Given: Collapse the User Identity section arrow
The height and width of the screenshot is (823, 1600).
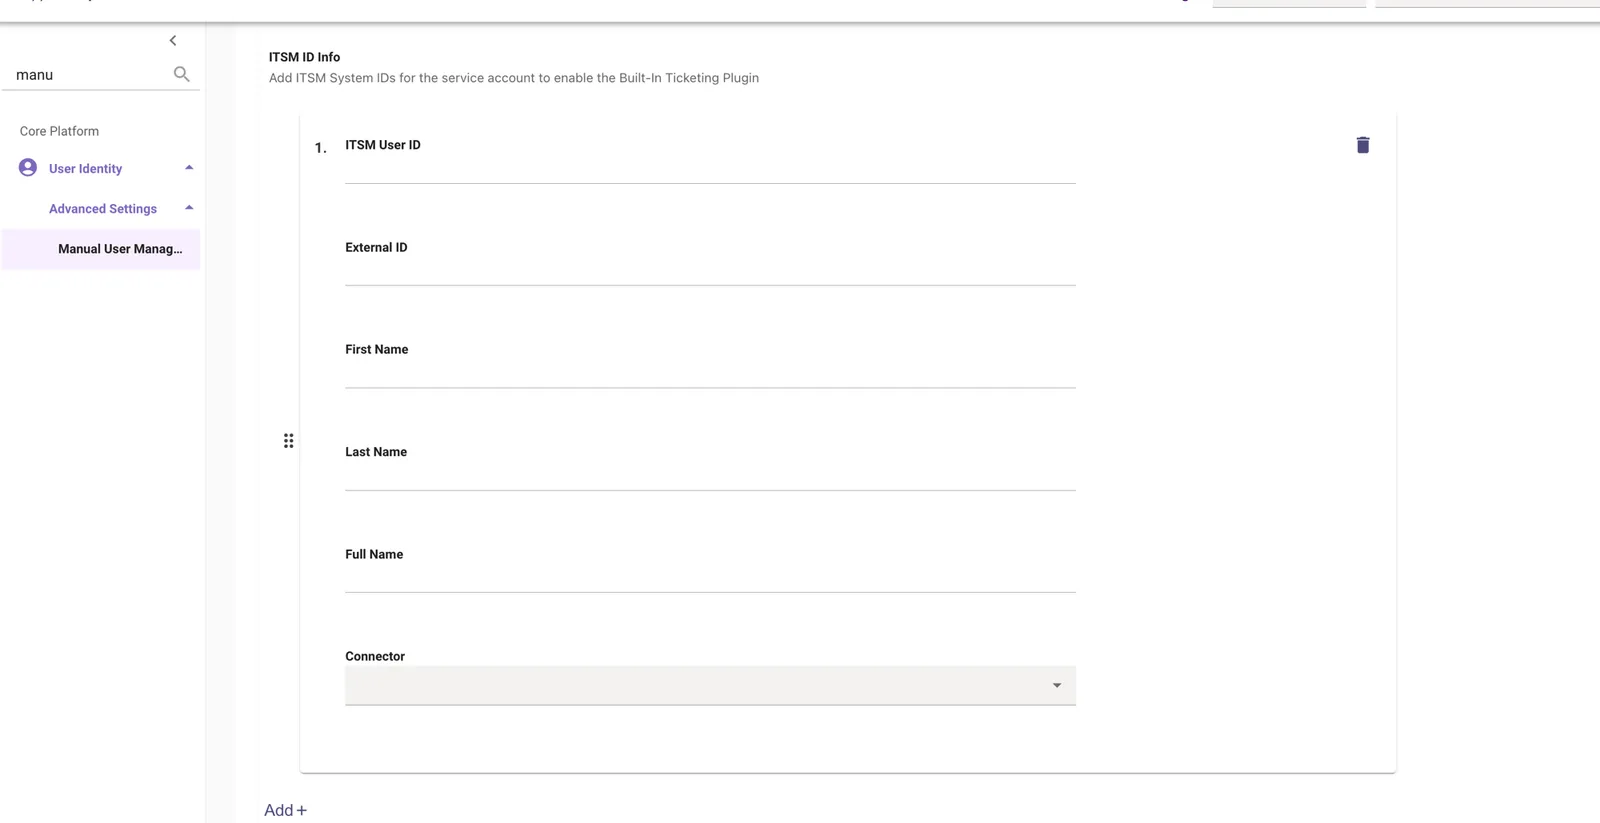Looking at the screenshot, I should point(189,168).
